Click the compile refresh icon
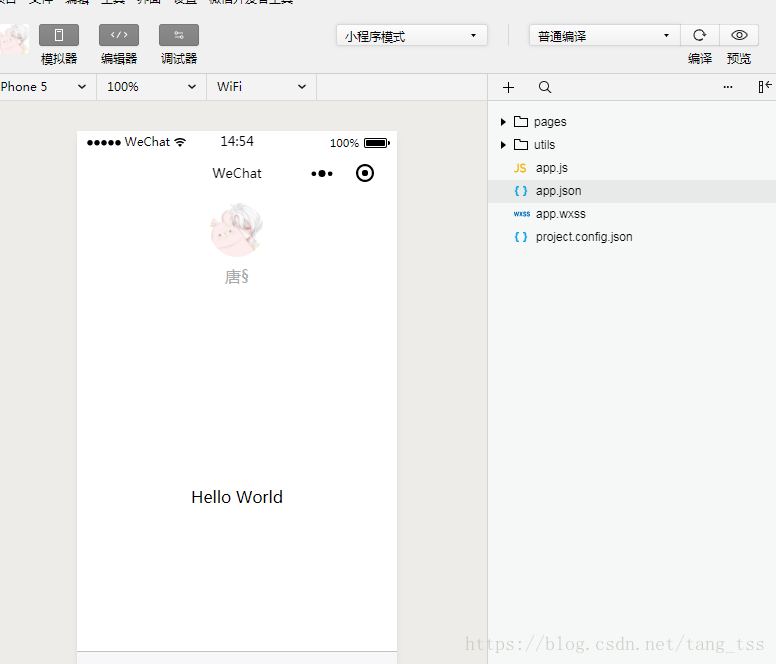The height and width of the screenshot is (664, 776). [699, 35]
